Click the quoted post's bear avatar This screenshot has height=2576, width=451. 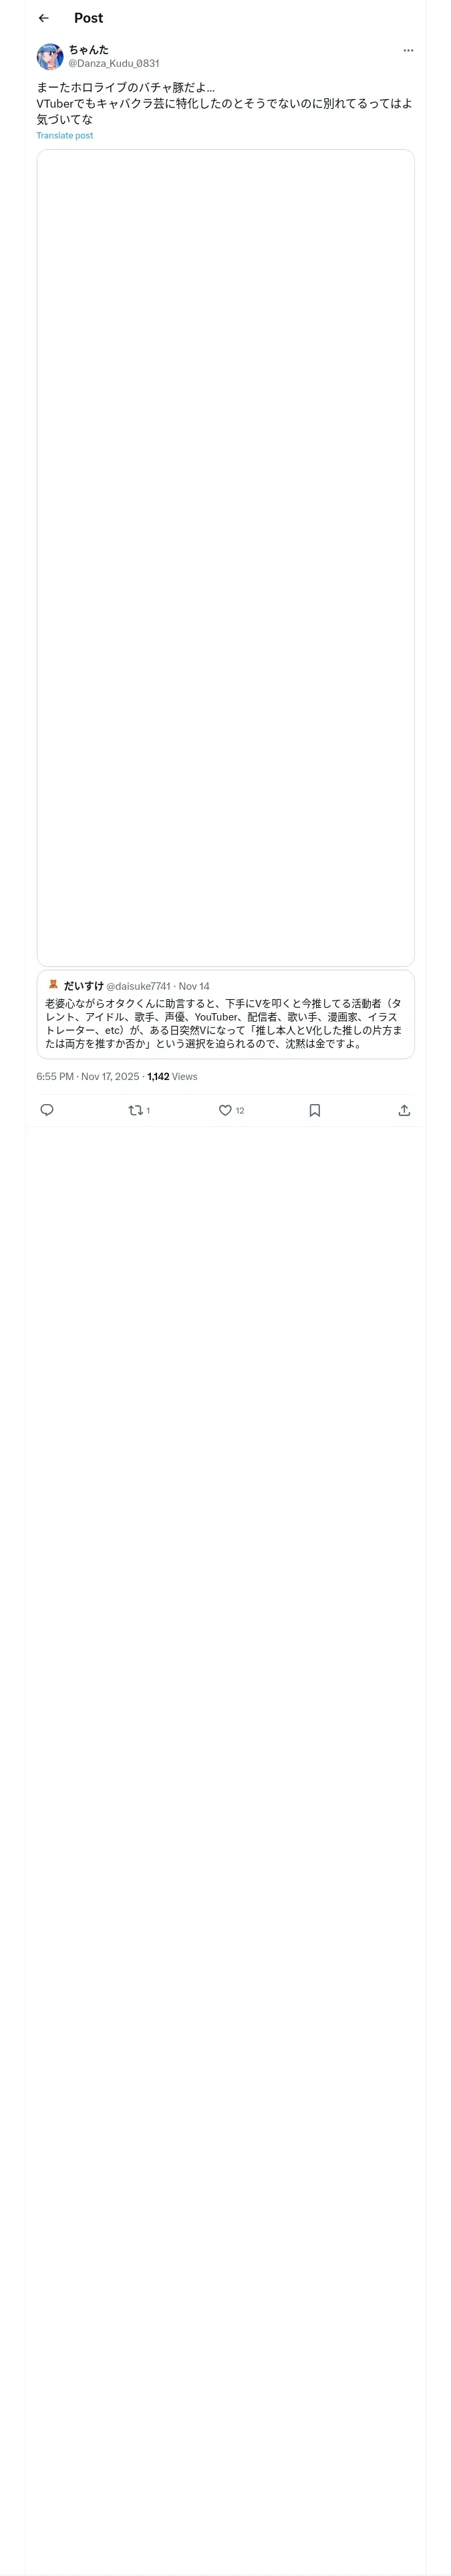point(53,985)
